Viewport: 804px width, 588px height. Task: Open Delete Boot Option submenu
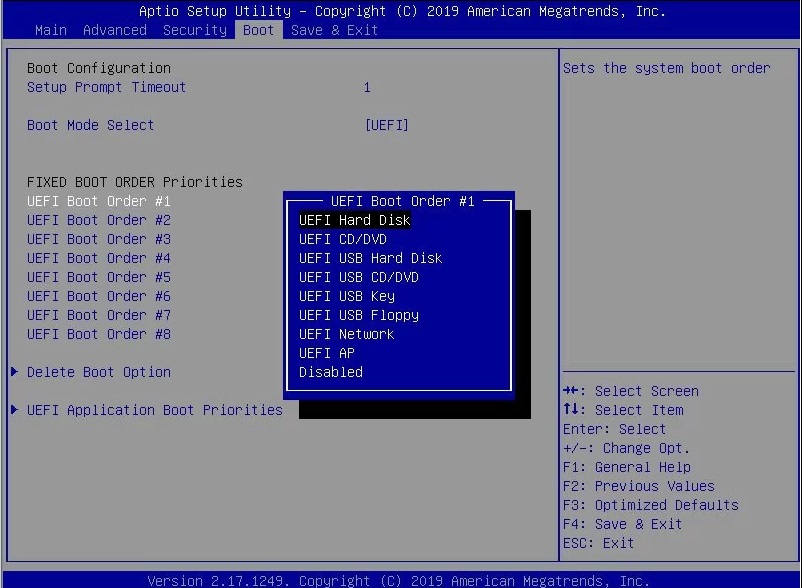pos(98,372)
